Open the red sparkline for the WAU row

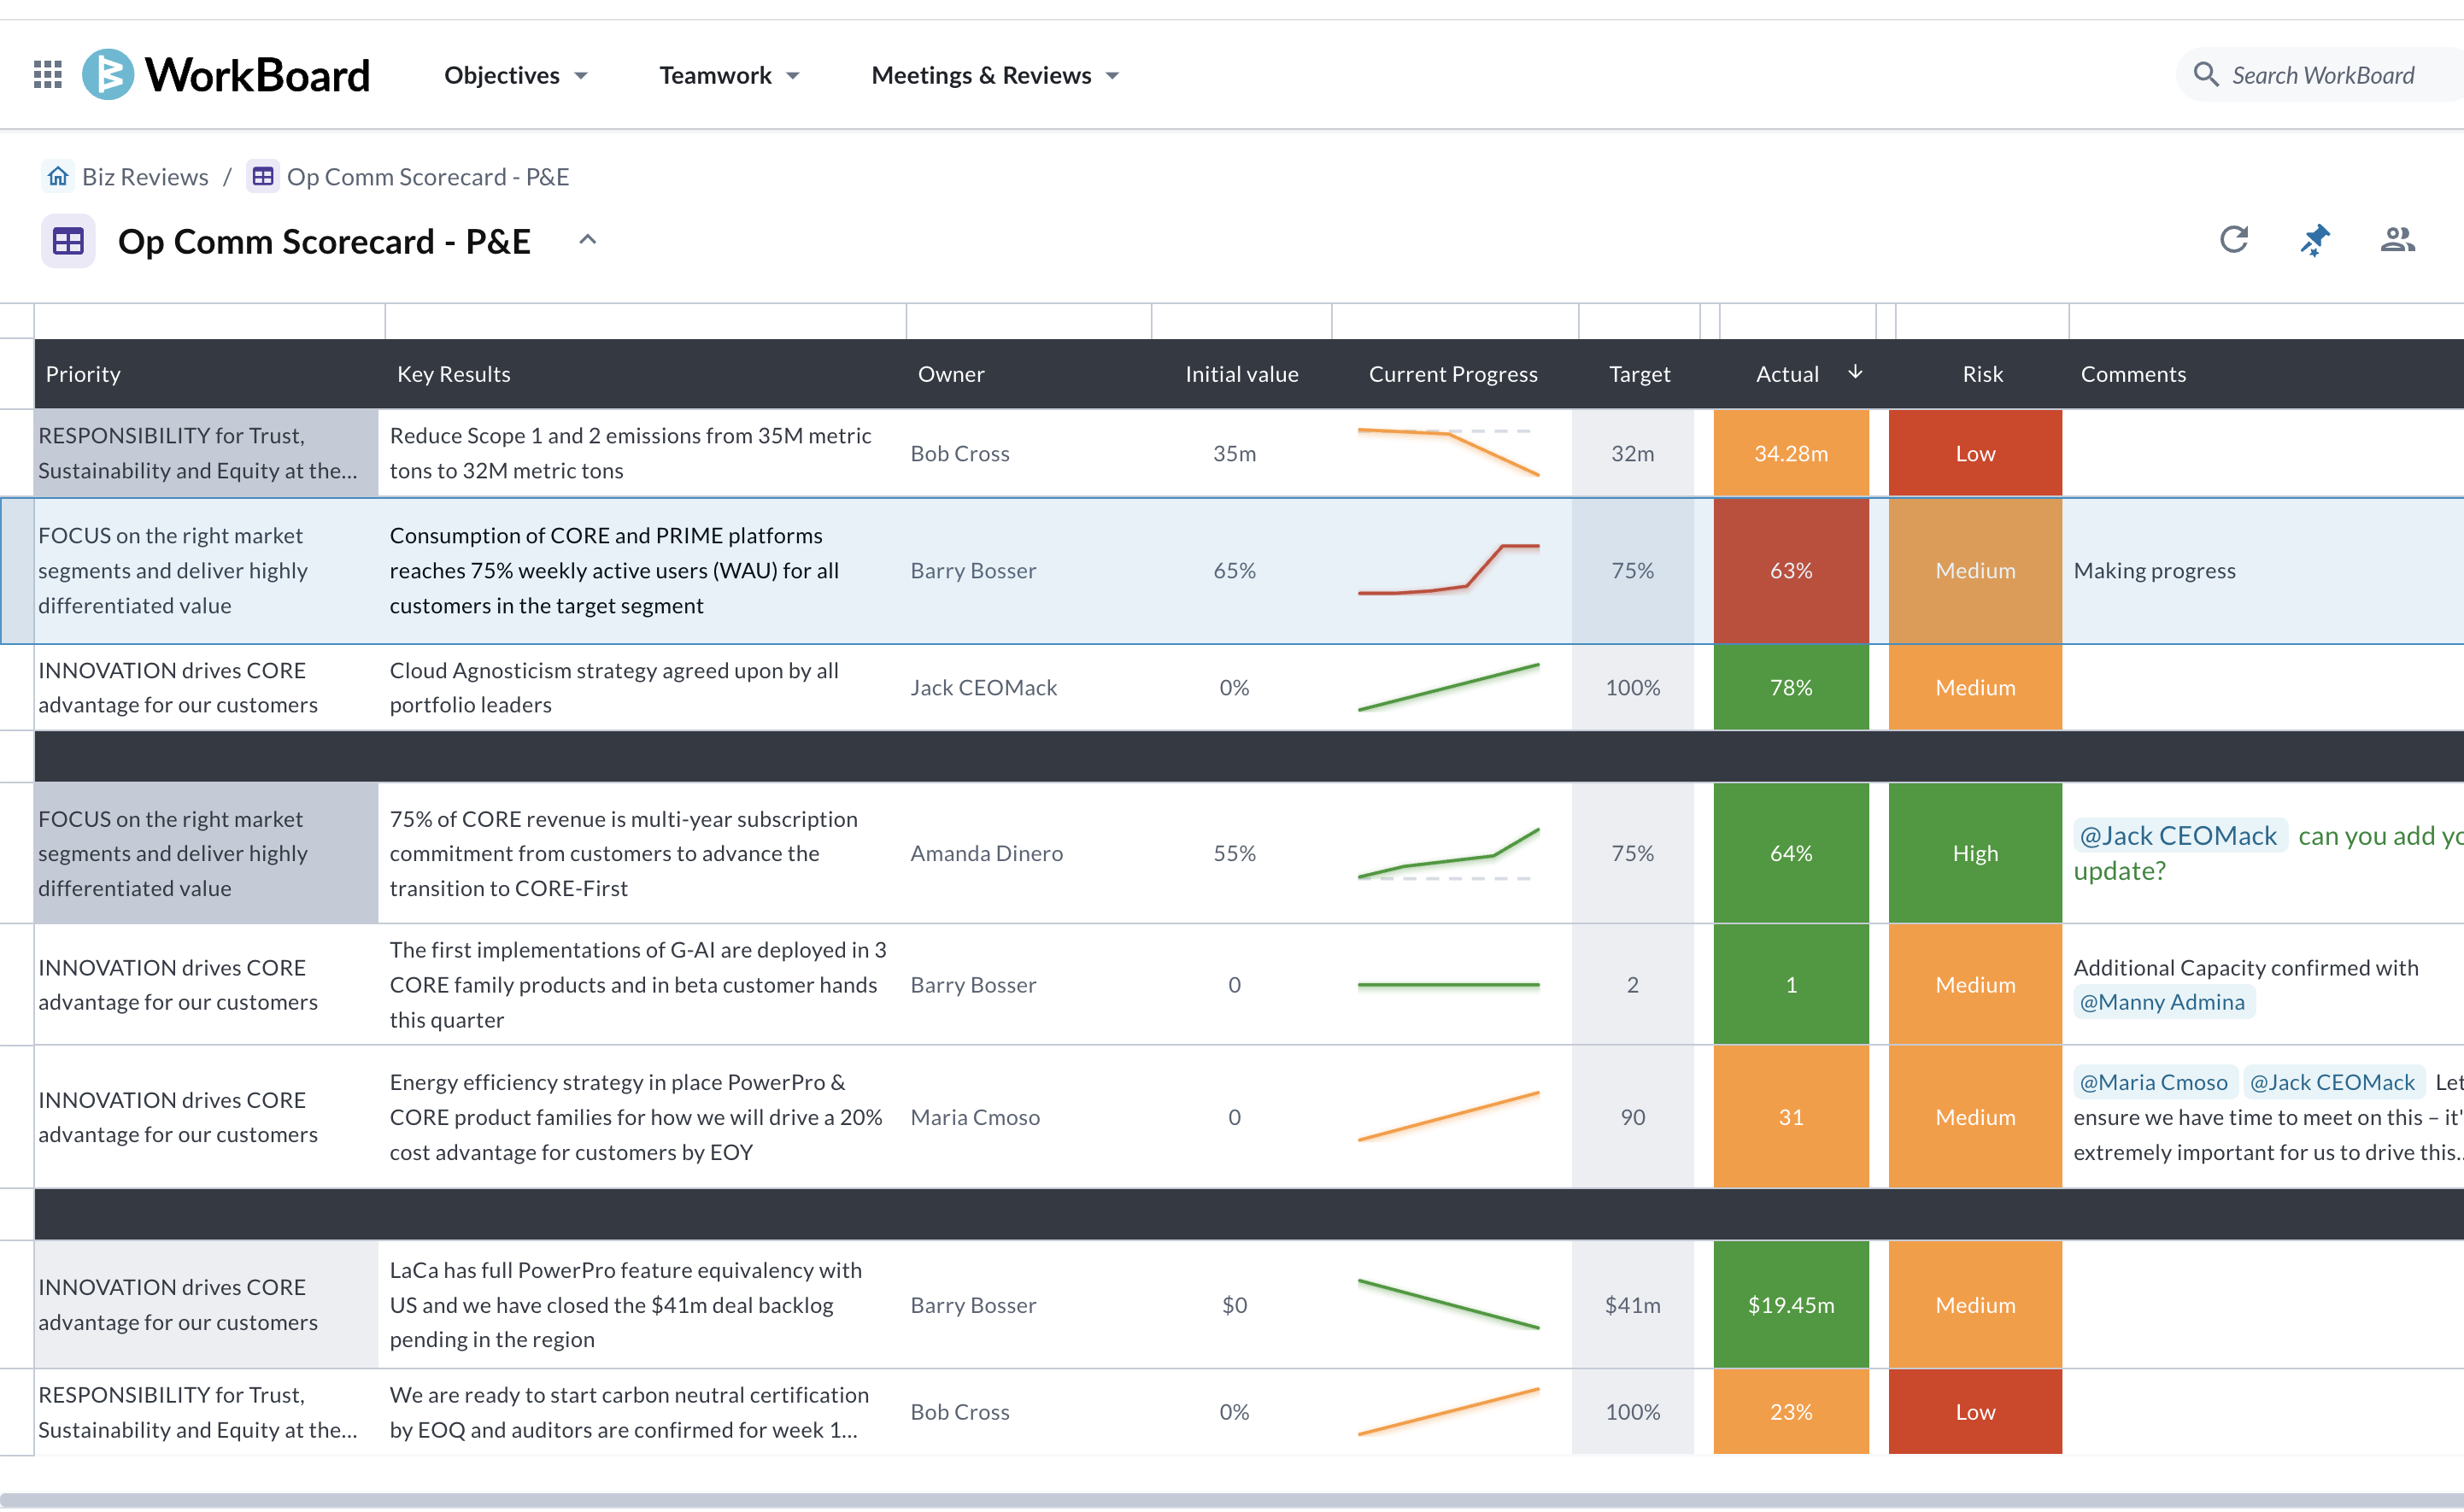click(x=1448, y=570)
